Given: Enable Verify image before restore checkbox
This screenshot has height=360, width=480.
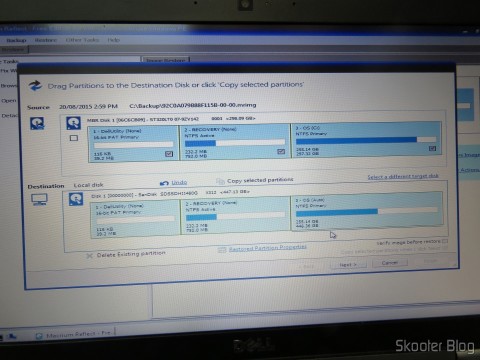Looking at the screenshot, I should tap(445, 241).
